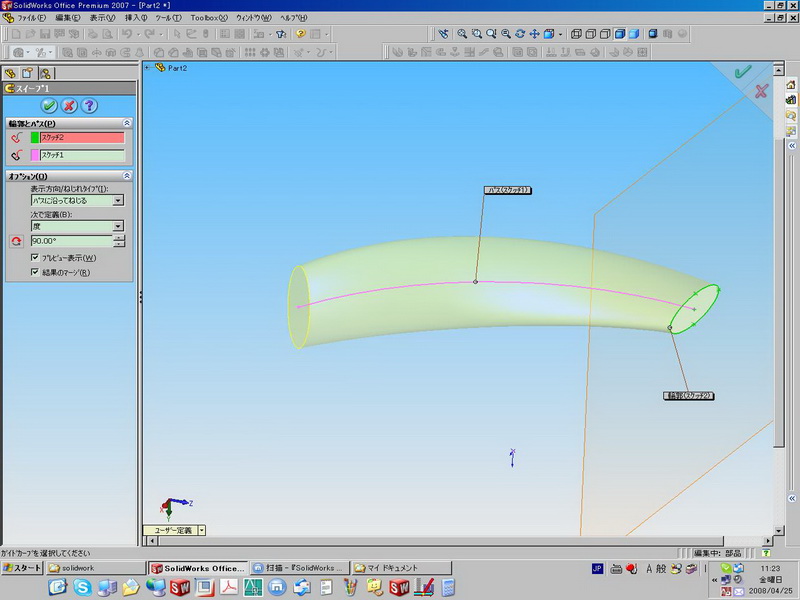Switch to the ConfigurationManager tab

point(45,73)
